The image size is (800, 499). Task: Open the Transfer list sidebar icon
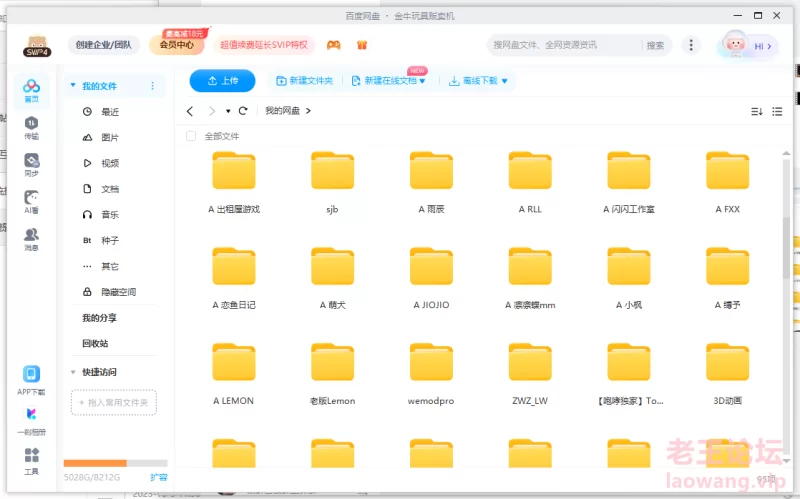(x=32, y=128)
